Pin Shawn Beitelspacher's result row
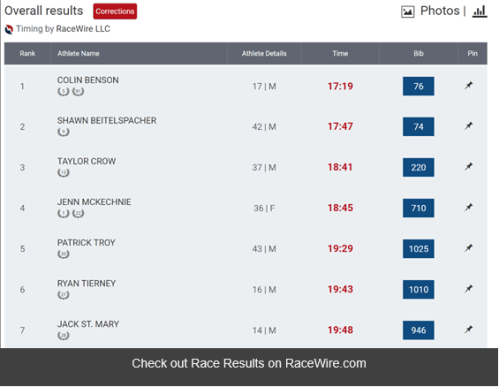This screenshot has width=499, height=387. tap(469, 126)
